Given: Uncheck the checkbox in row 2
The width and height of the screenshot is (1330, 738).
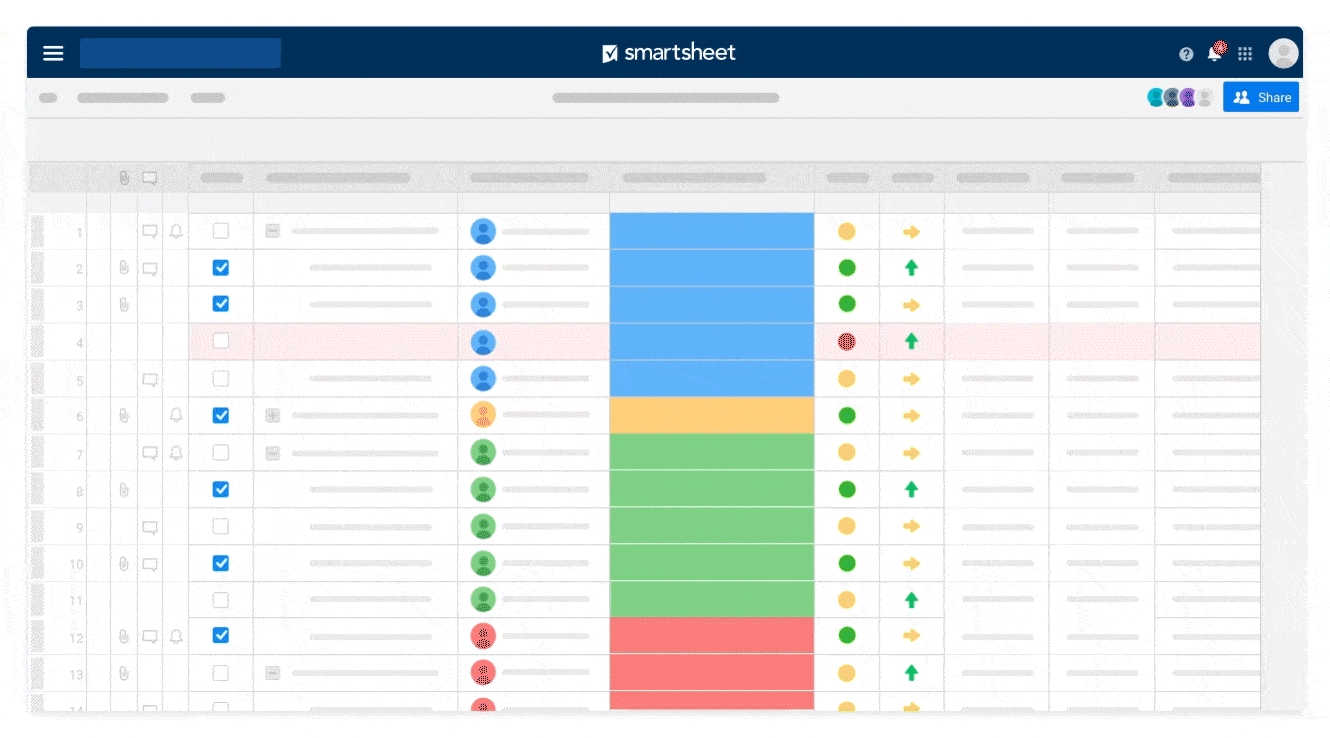Looking at the screenshot, I should [221, 268].
